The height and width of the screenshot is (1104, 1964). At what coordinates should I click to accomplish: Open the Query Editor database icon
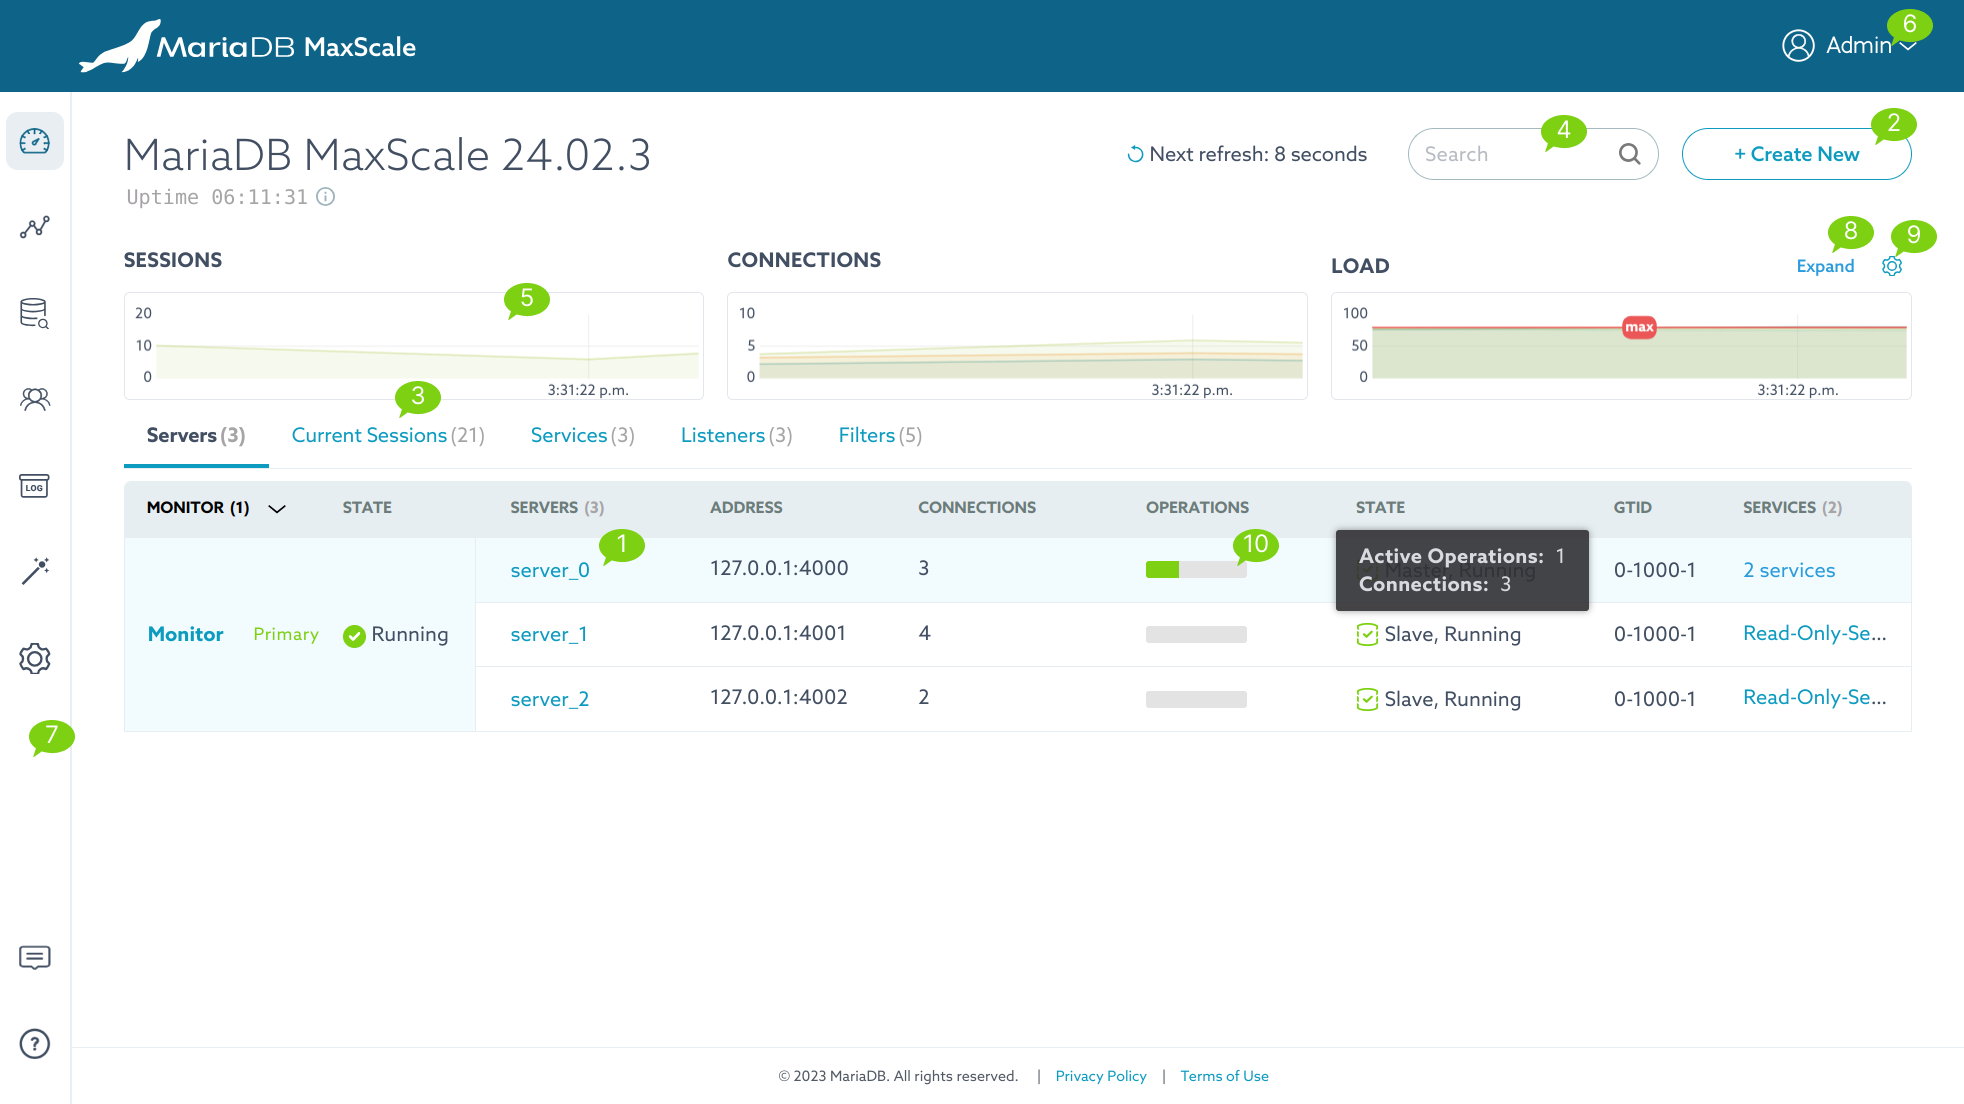tap(35, 313)
